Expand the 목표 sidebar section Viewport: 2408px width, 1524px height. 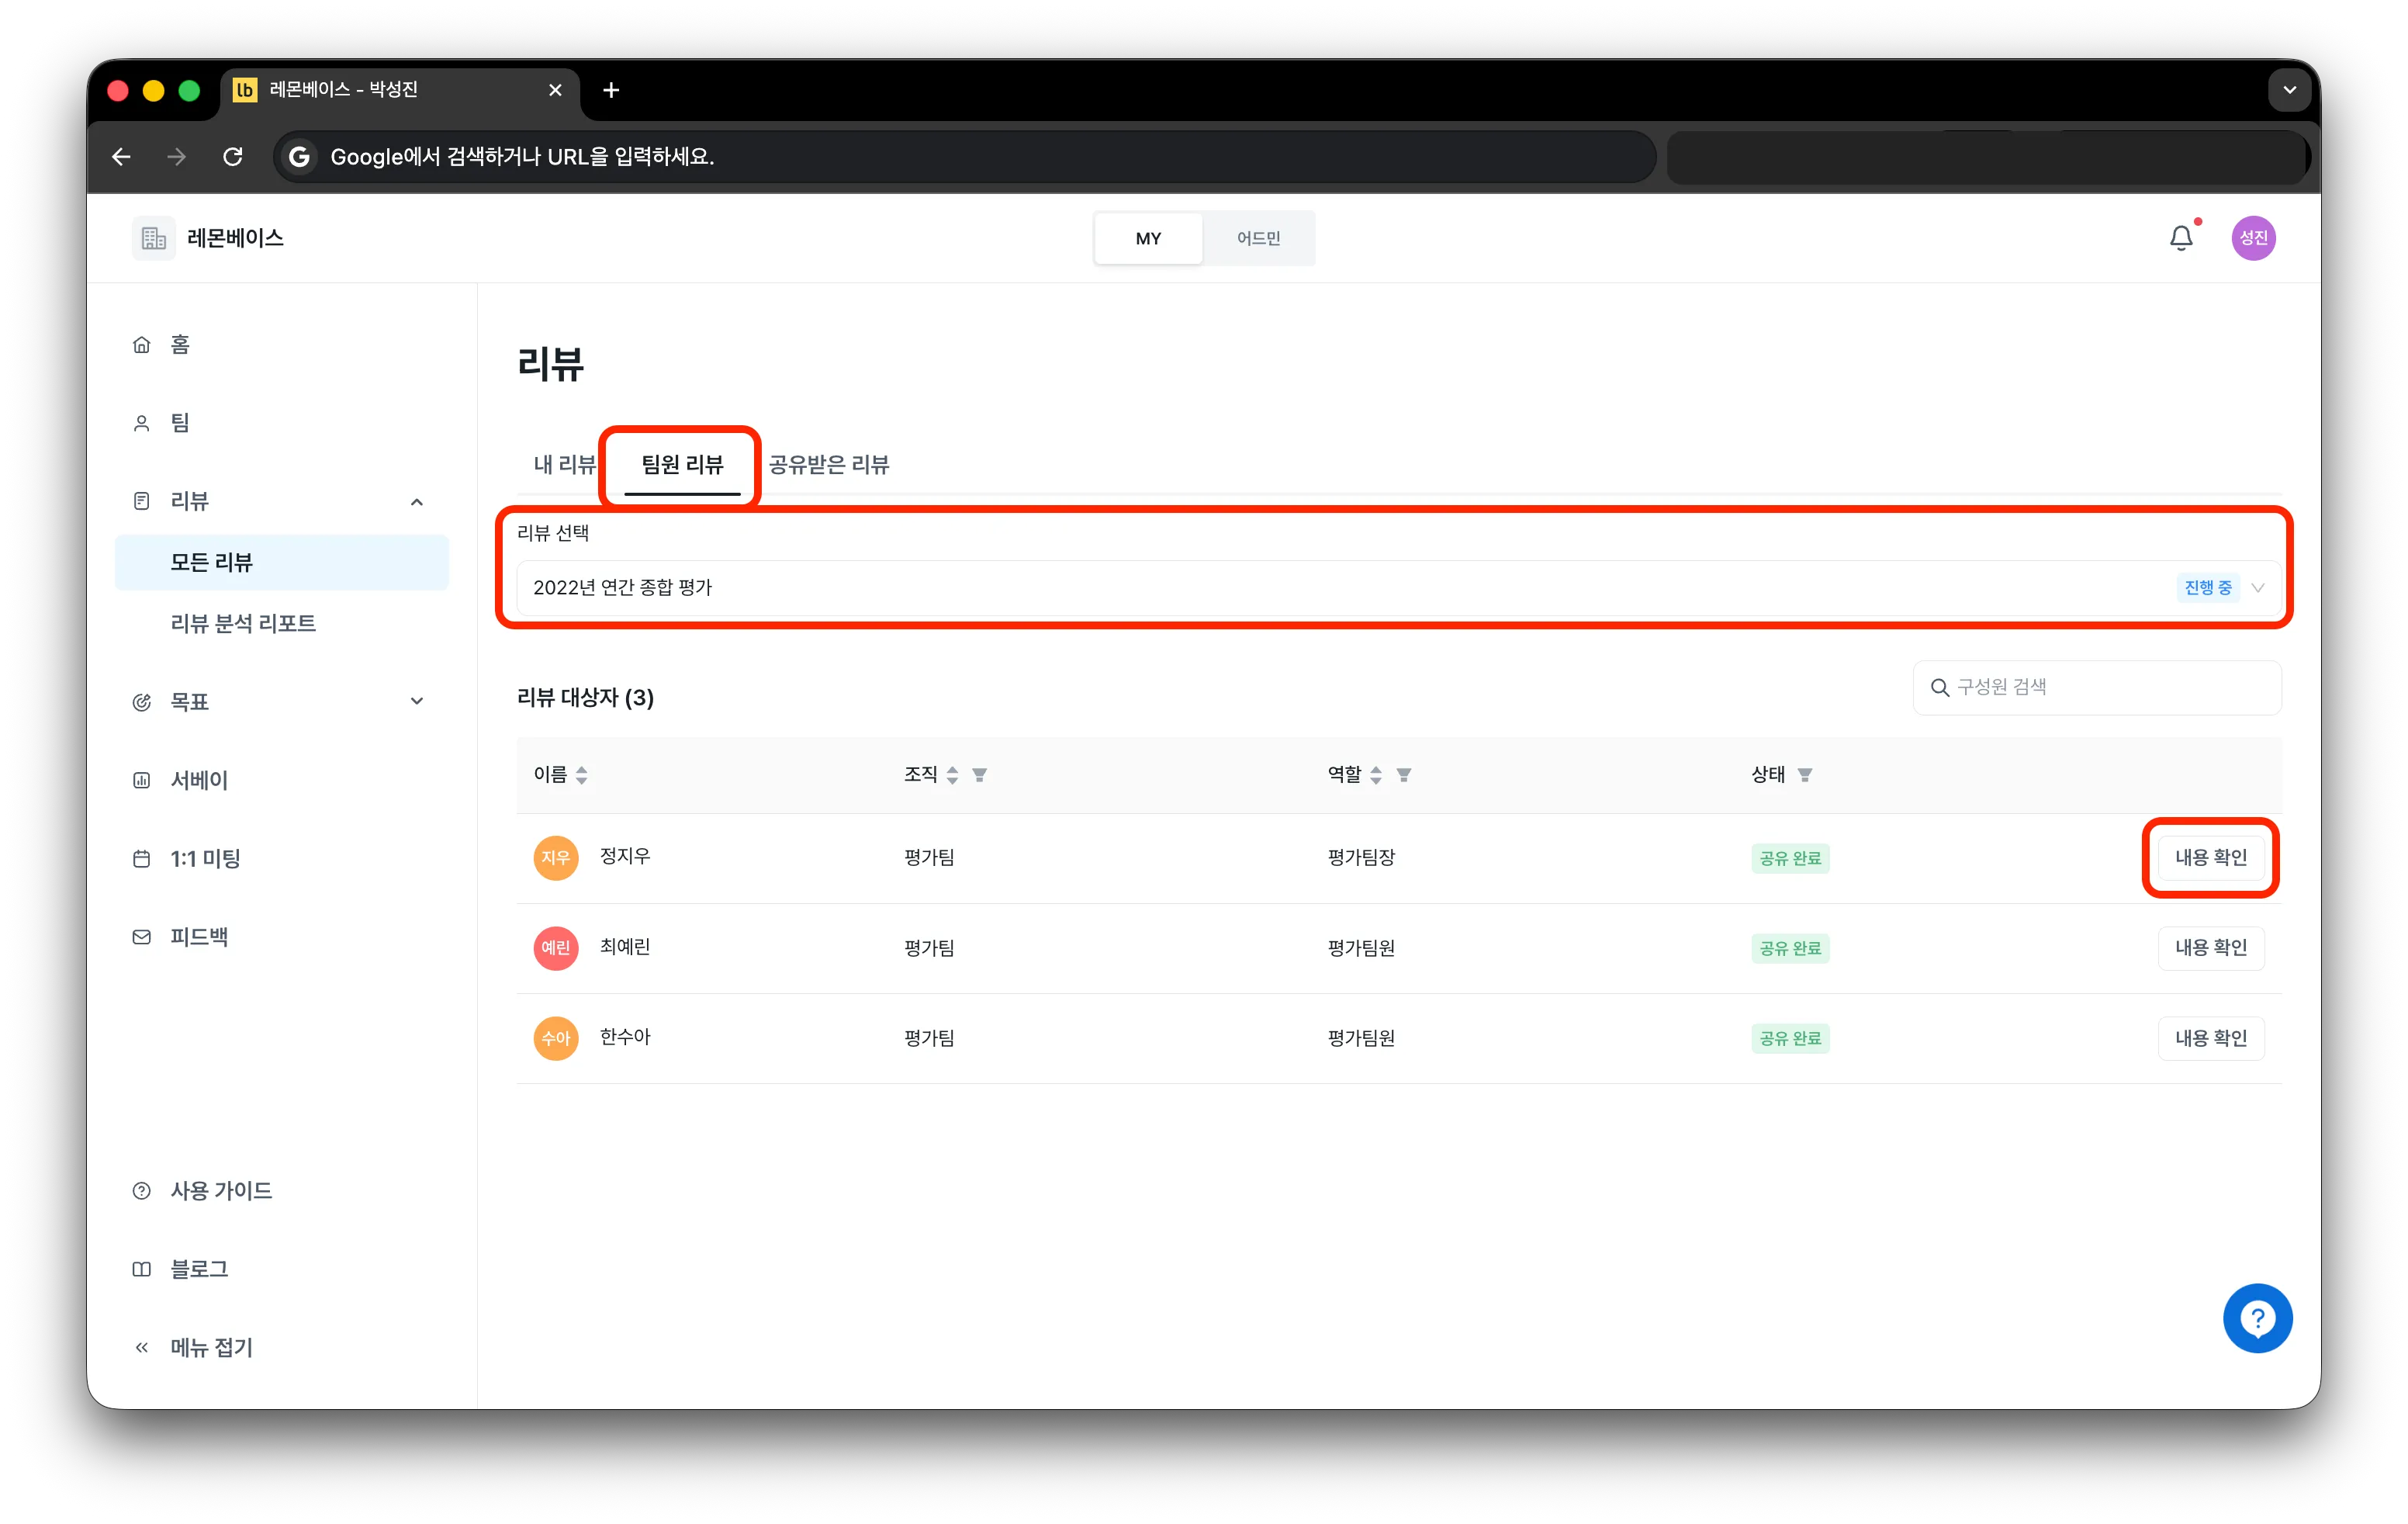click(x=417, y=702)
